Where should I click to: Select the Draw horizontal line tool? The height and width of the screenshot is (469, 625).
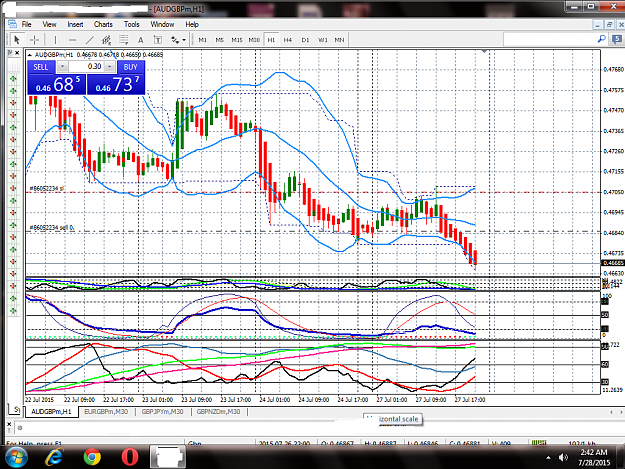click(x=72, y=40)
